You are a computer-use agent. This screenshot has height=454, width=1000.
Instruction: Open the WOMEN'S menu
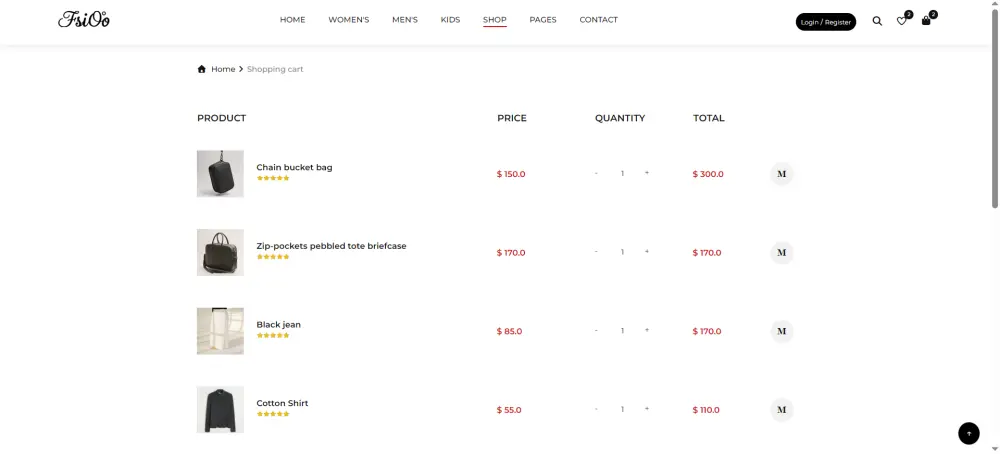click(x=349, y=20)
